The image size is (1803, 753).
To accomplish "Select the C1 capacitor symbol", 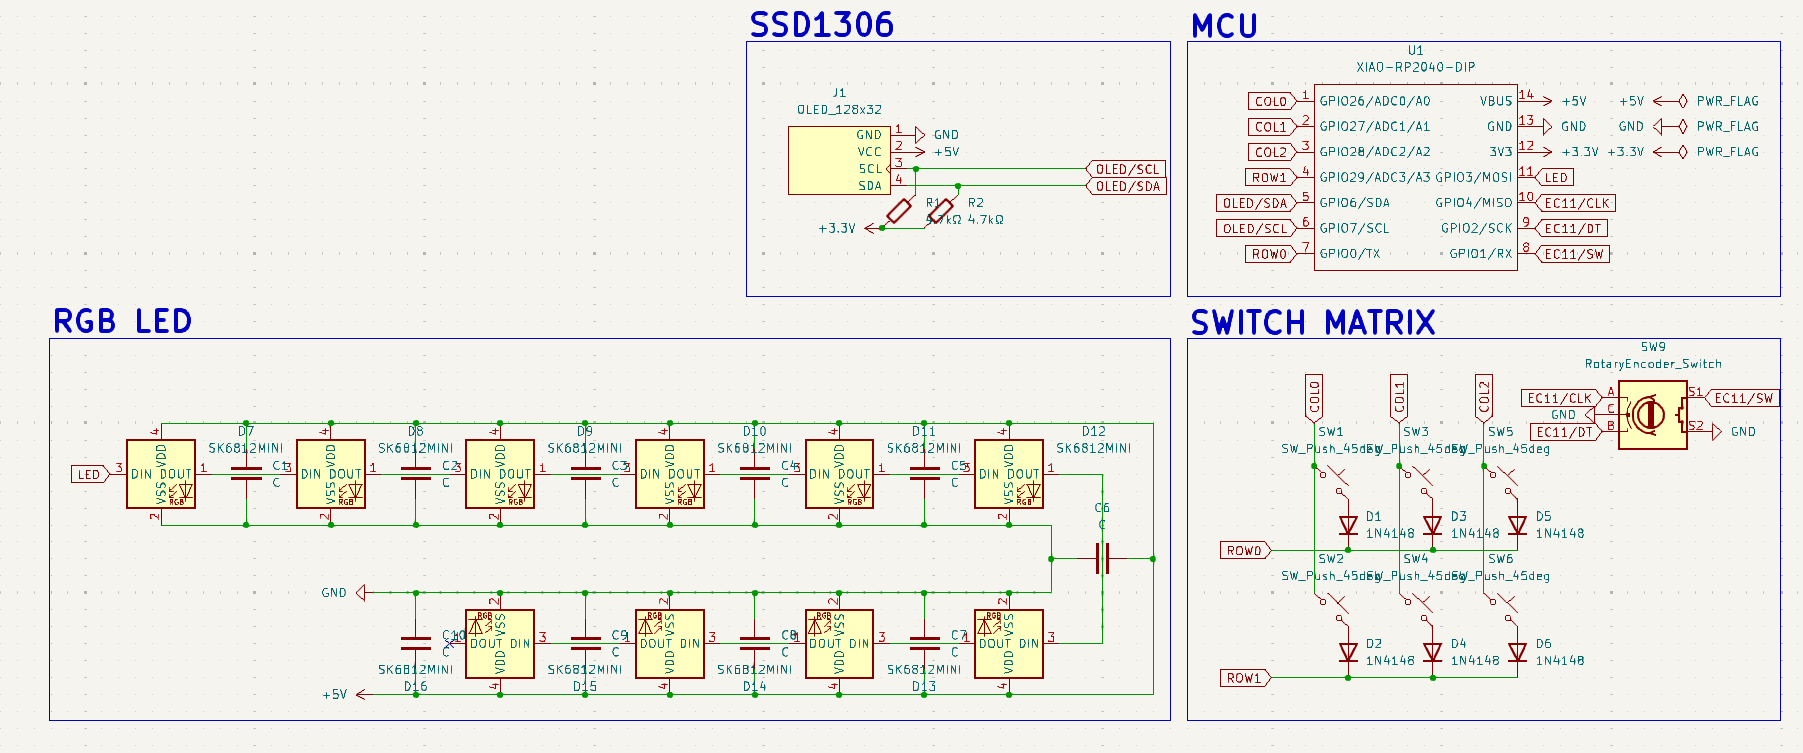I will click(246, 474).
